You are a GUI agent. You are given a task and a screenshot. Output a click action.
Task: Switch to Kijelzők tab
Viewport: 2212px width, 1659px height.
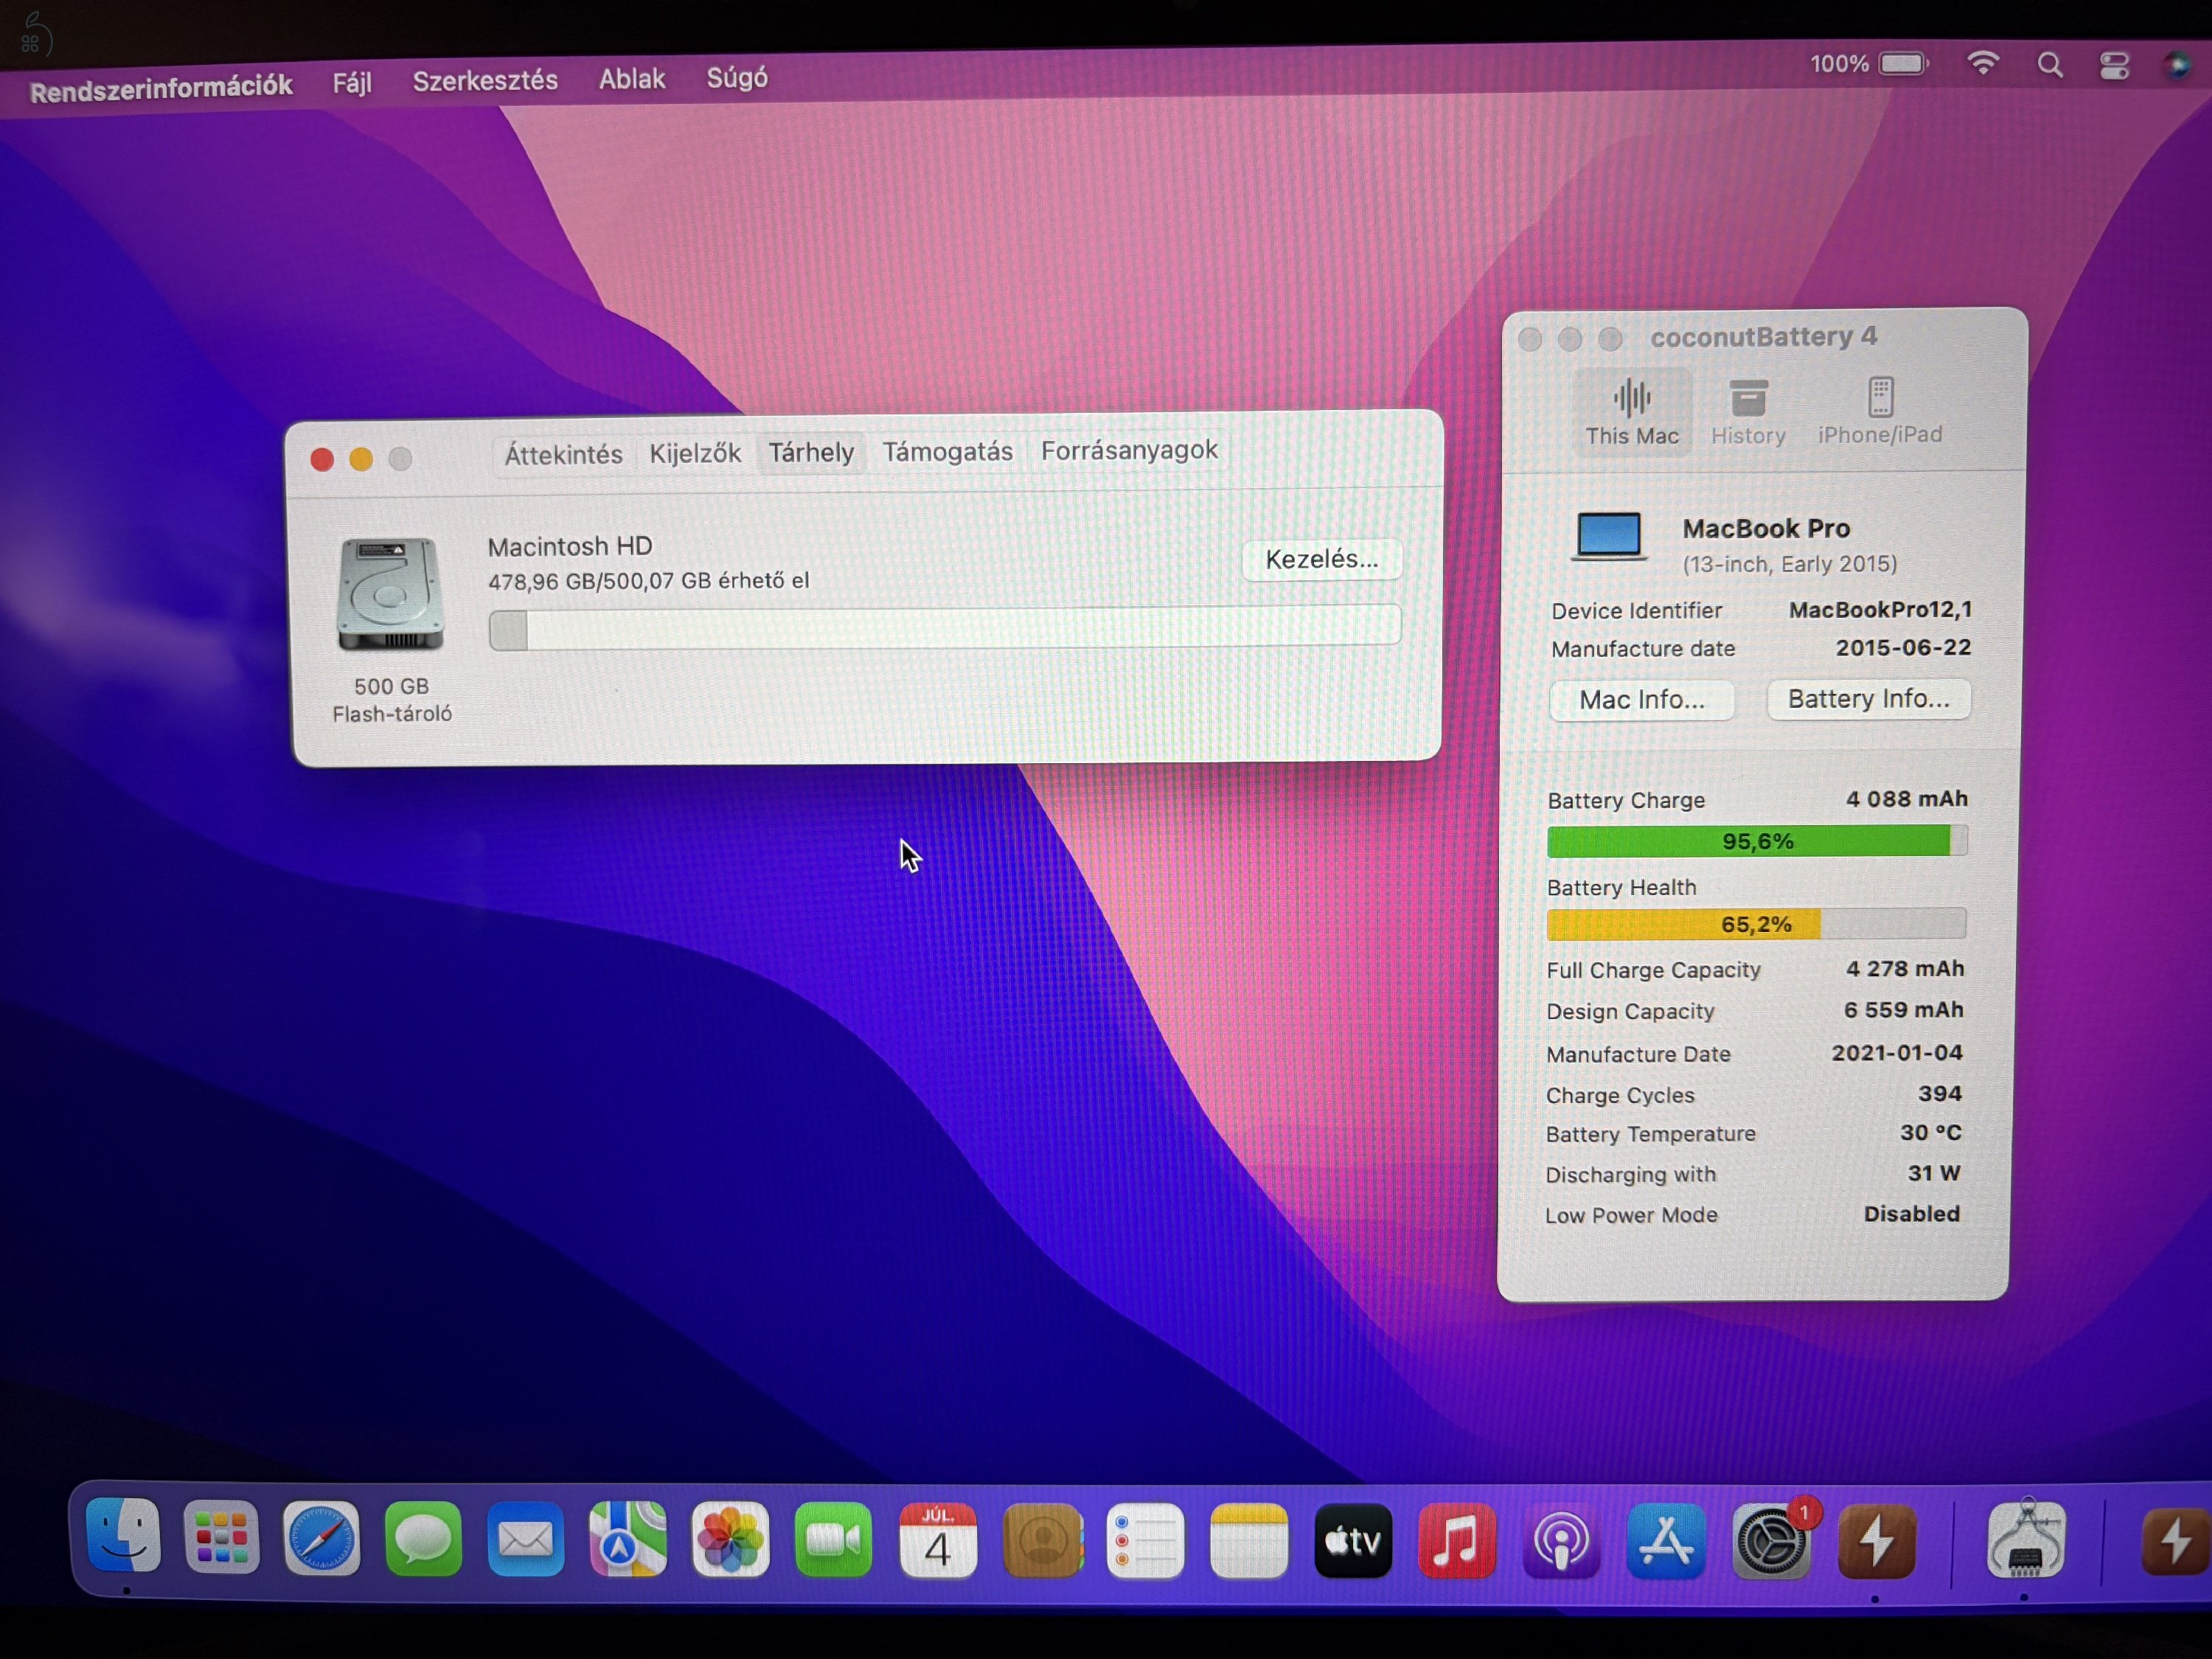[695, 453]
